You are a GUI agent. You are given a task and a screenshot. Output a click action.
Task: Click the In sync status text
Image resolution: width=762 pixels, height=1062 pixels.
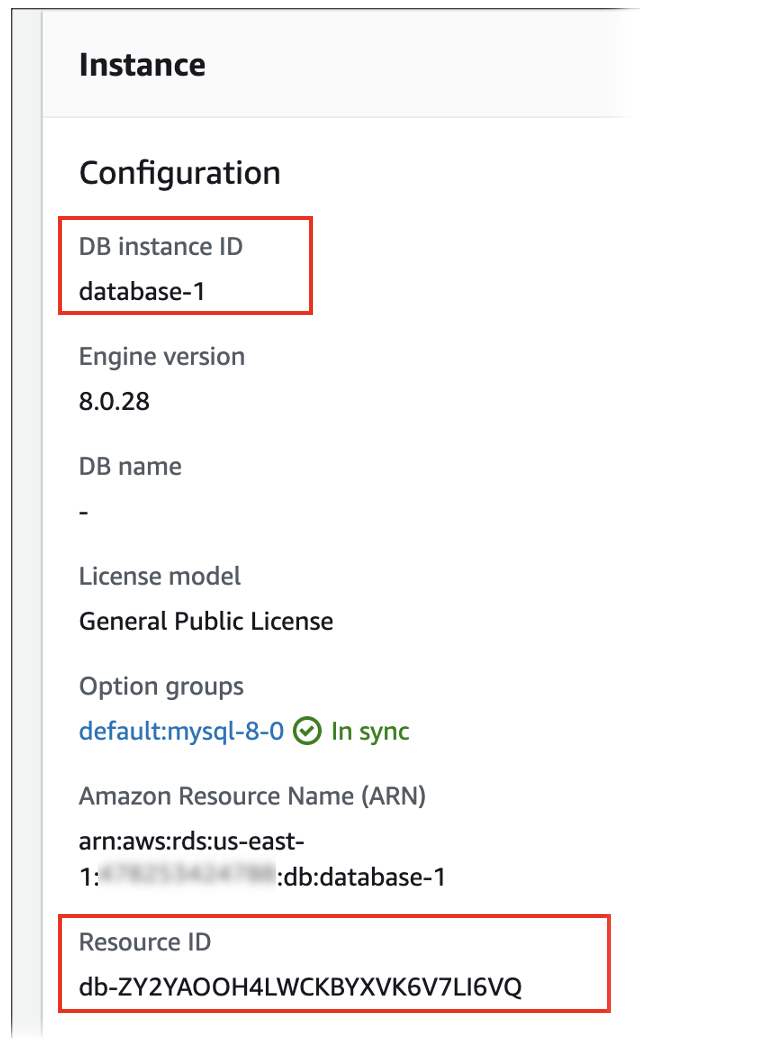tap(370, 731)
